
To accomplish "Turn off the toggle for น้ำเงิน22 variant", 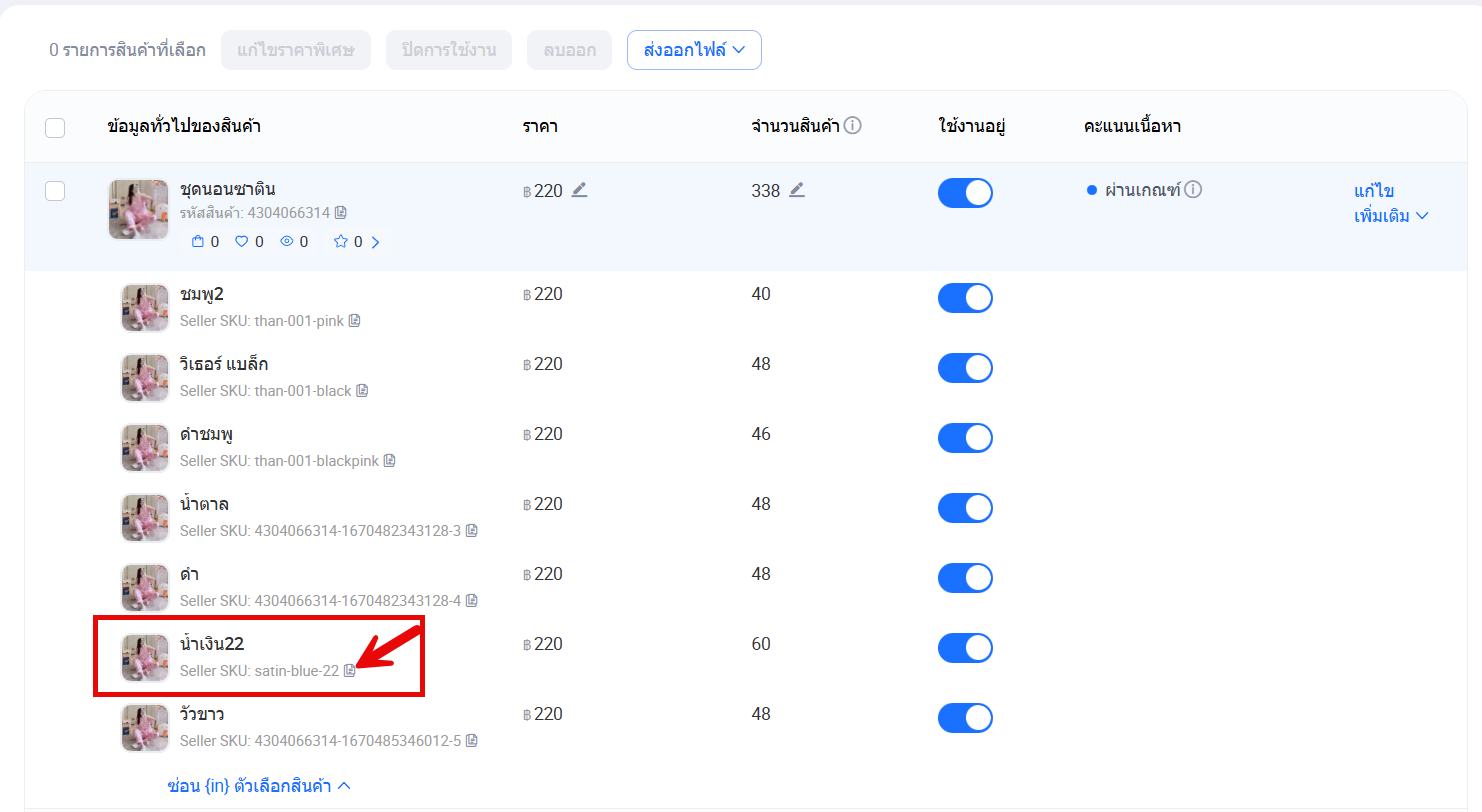I will click(x=965, y=648).
